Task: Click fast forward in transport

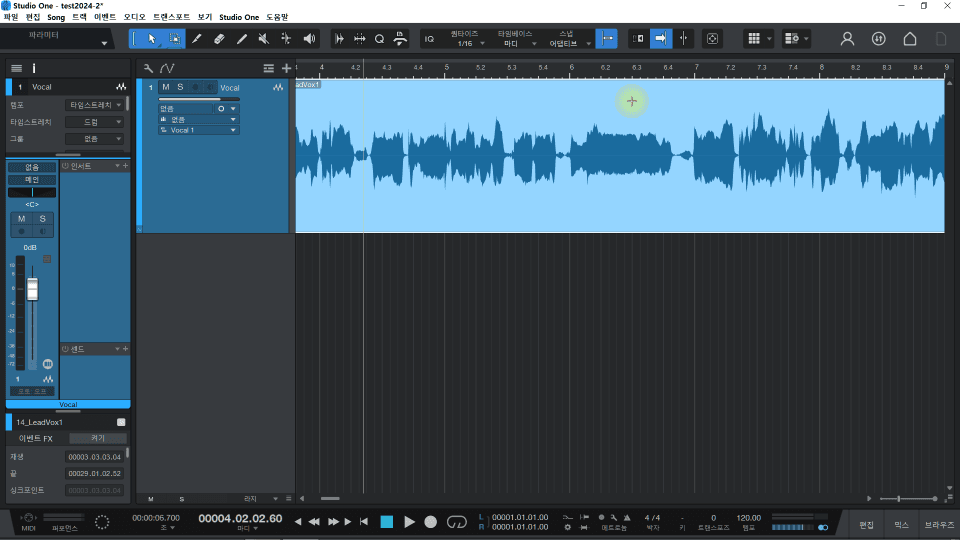Action: click(x=333, y=522)
